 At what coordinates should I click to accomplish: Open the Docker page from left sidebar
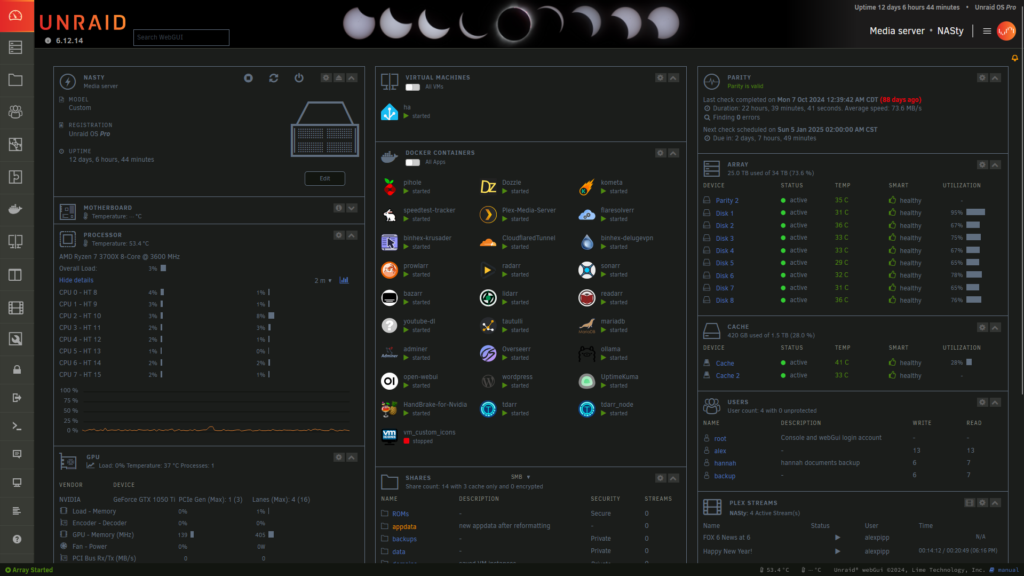point(16,209)
